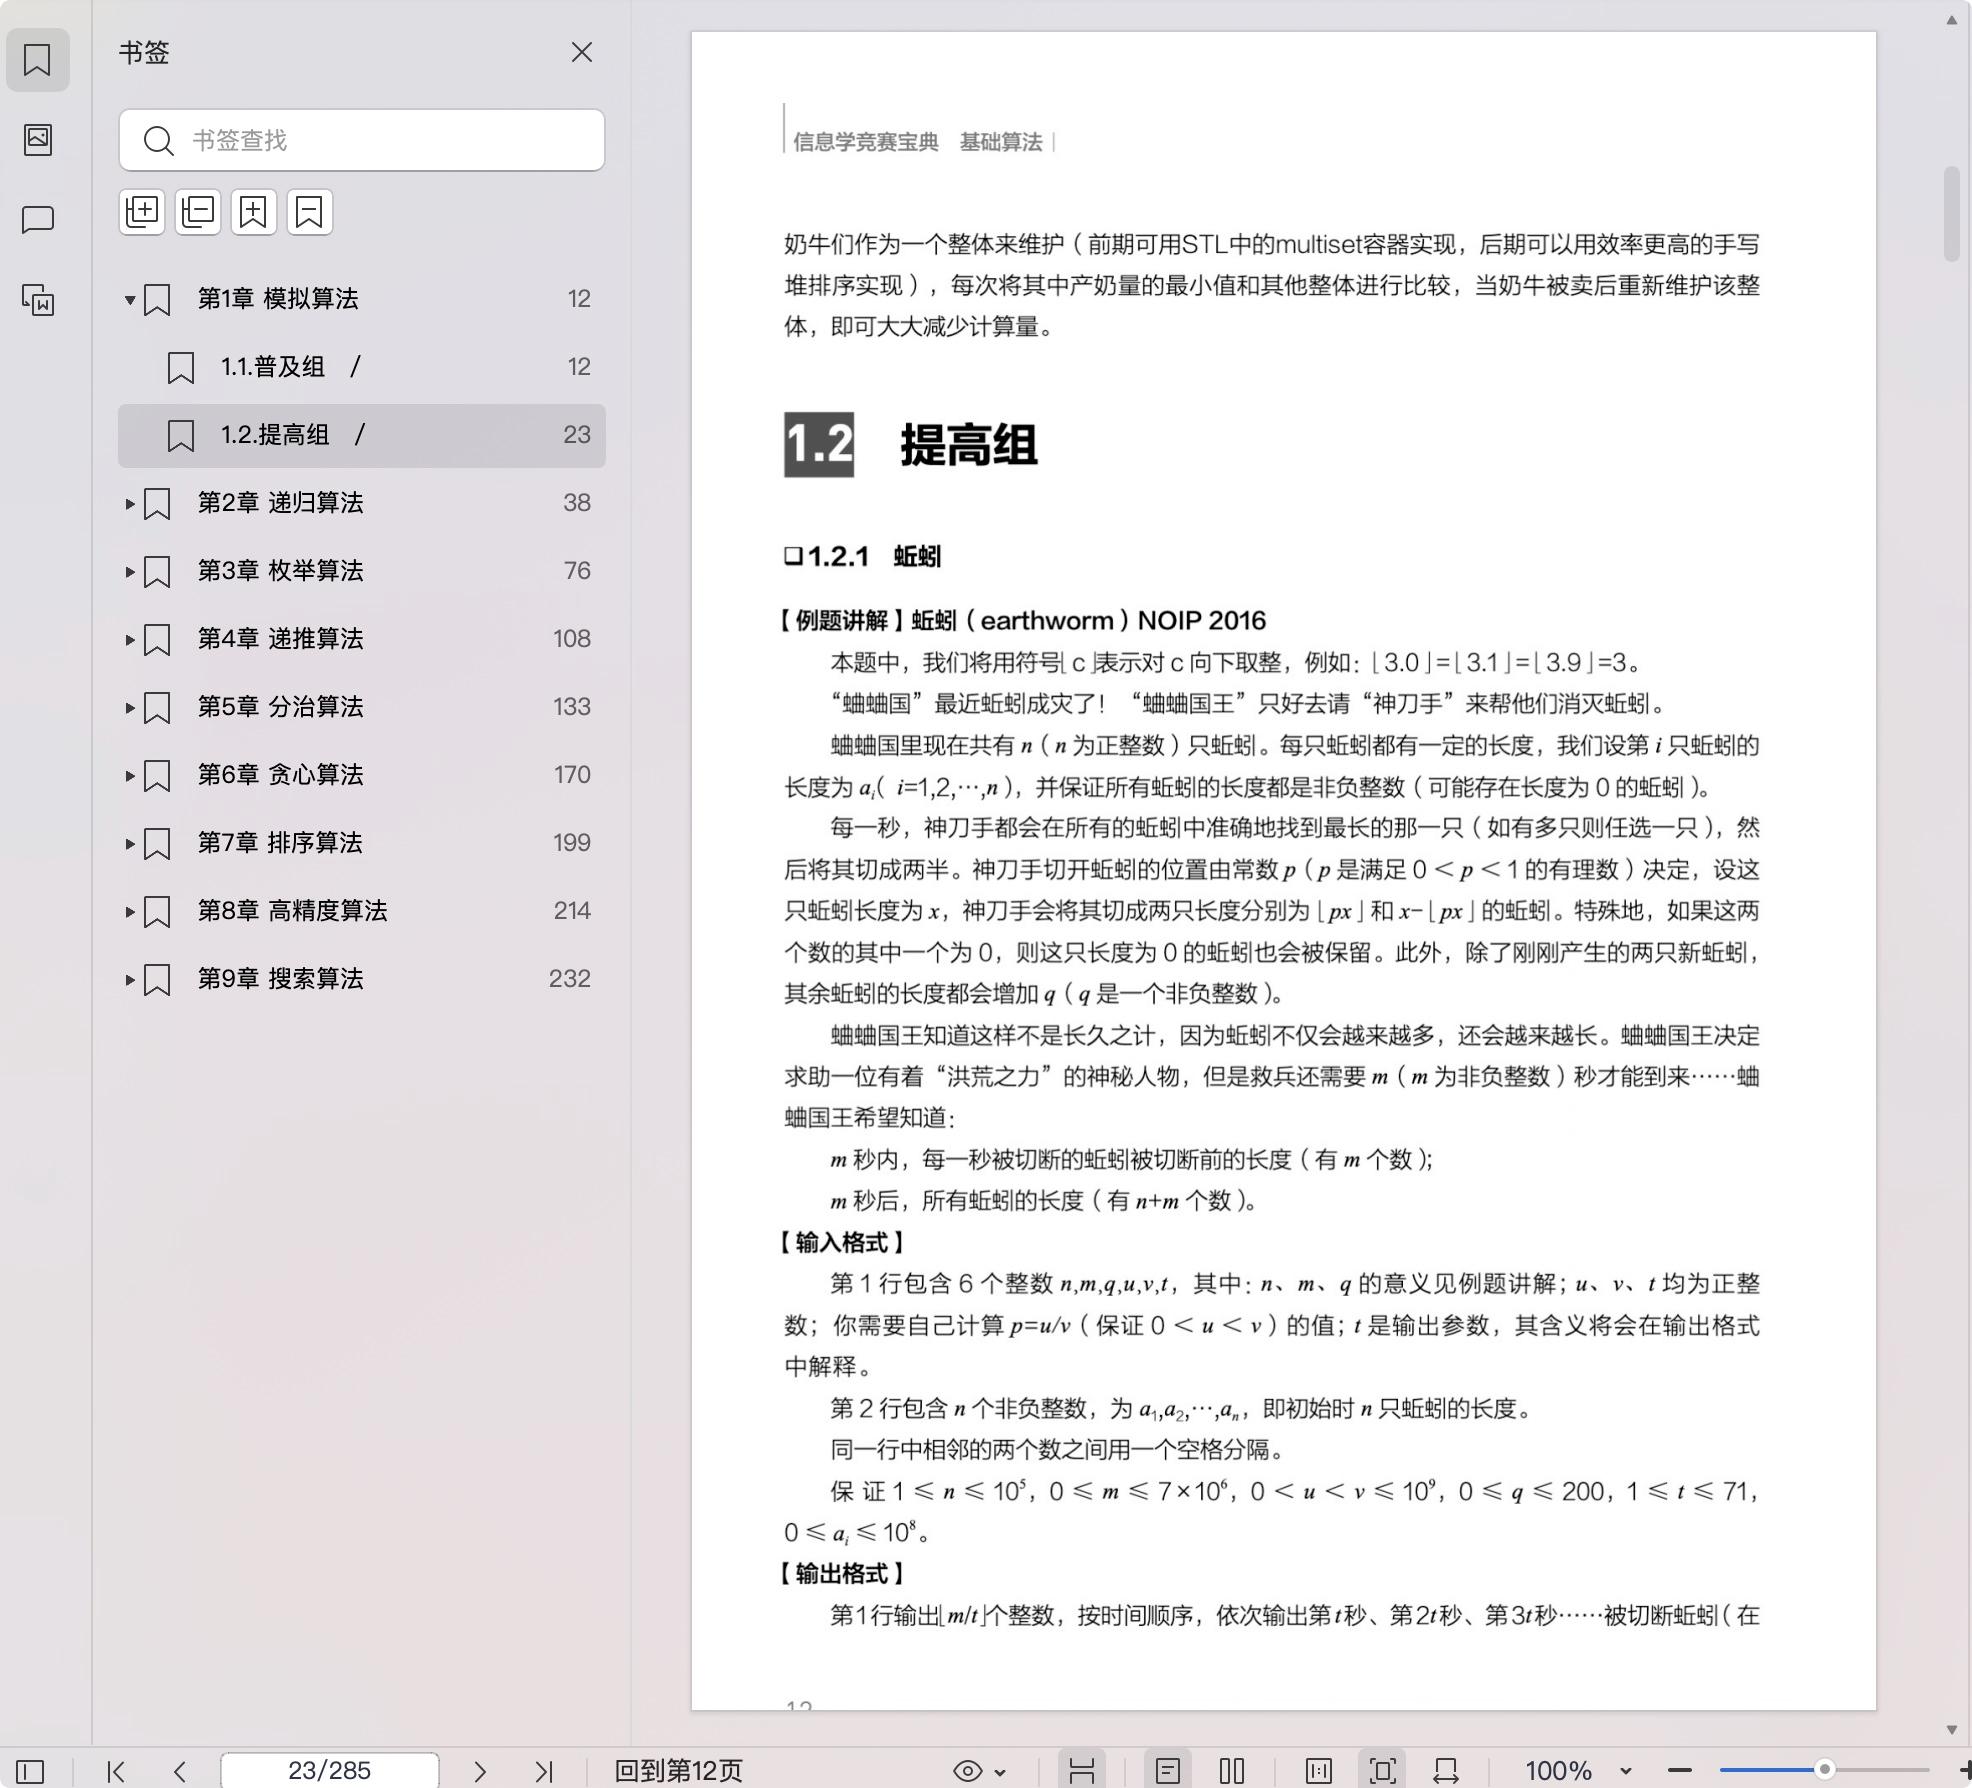The height and width of the screenshot is (1788, 1972).
Task: Expand the 第9章 搜索算法 chapter
Action: click(x=129, y=979)
